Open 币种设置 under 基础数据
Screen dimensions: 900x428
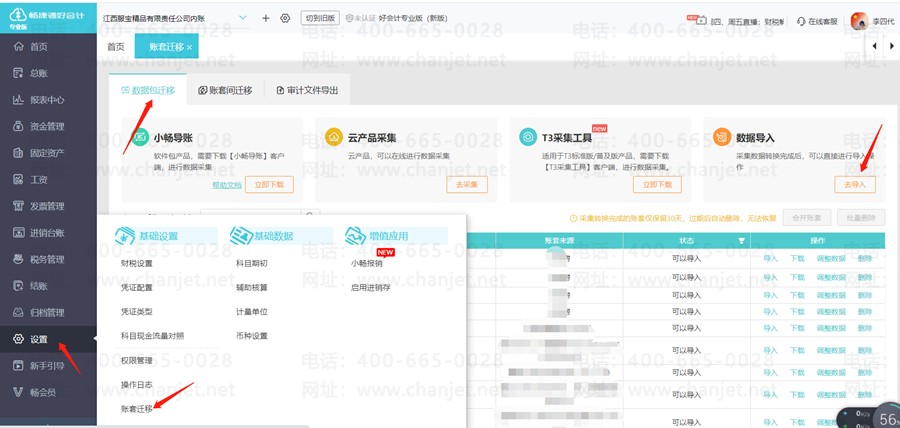coord(252,336)
